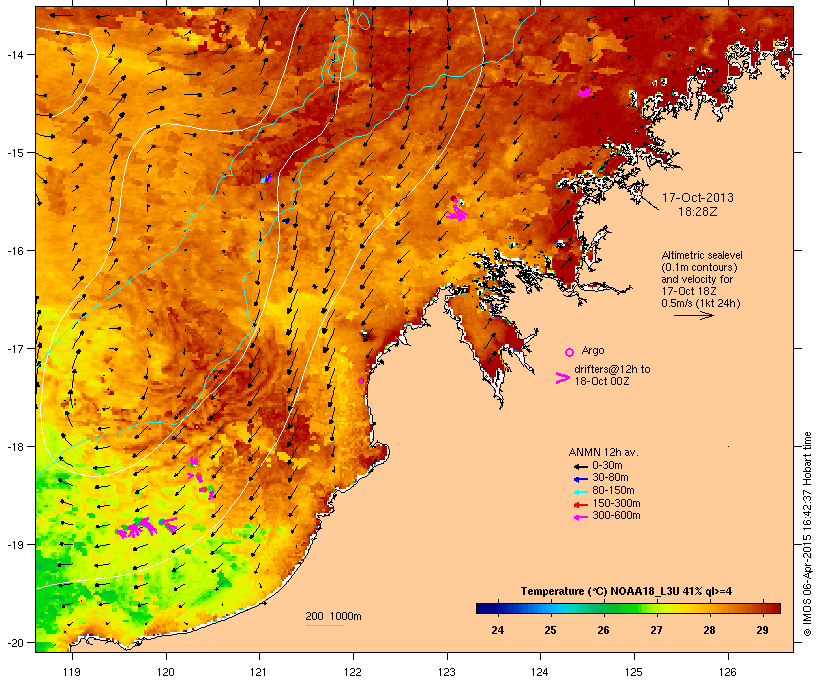Image resolution: width=820 pixels, height=680 pixels.
Task: Click the '-15' latitude axis label
Action: click(14, 153)
